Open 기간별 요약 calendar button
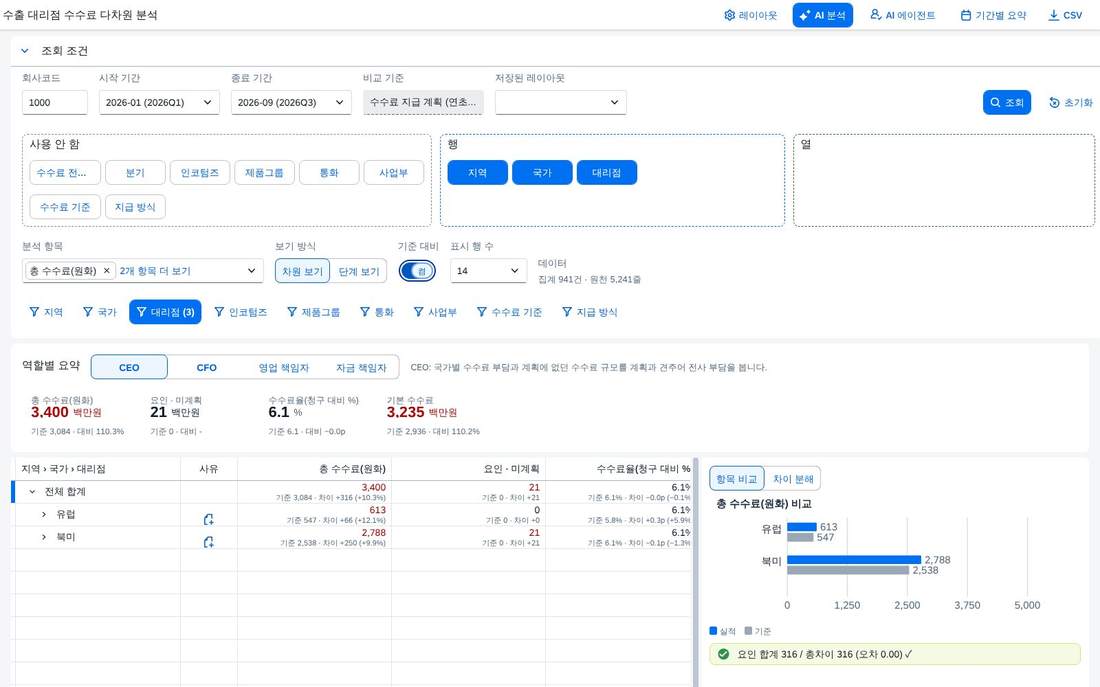Screen dimensions: 1100x687 [993, 15]
